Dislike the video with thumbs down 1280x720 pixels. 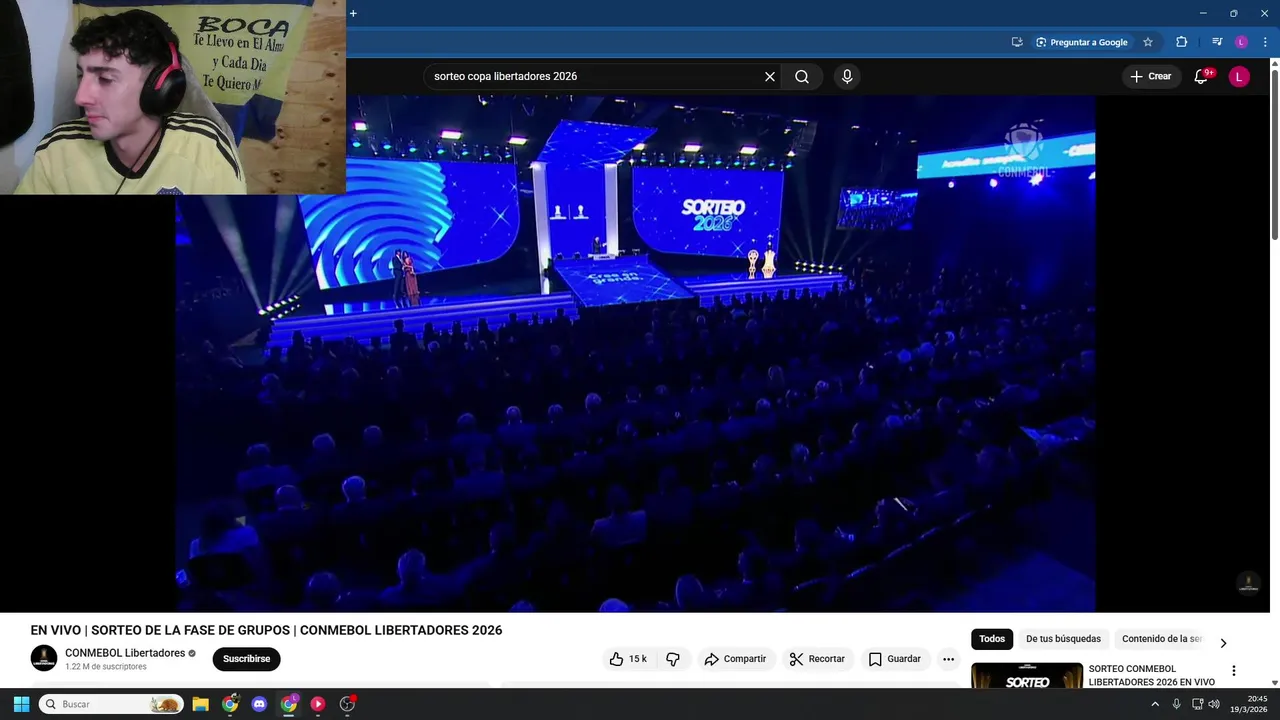click(673, 659)
